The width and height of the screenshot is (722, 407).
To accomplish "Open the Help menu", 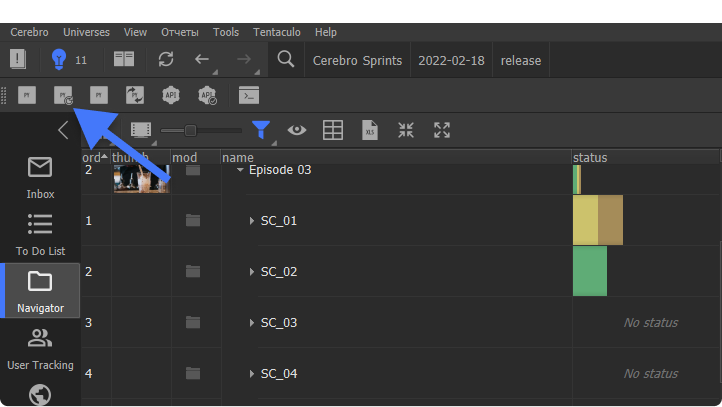I will tap(326, 32).
